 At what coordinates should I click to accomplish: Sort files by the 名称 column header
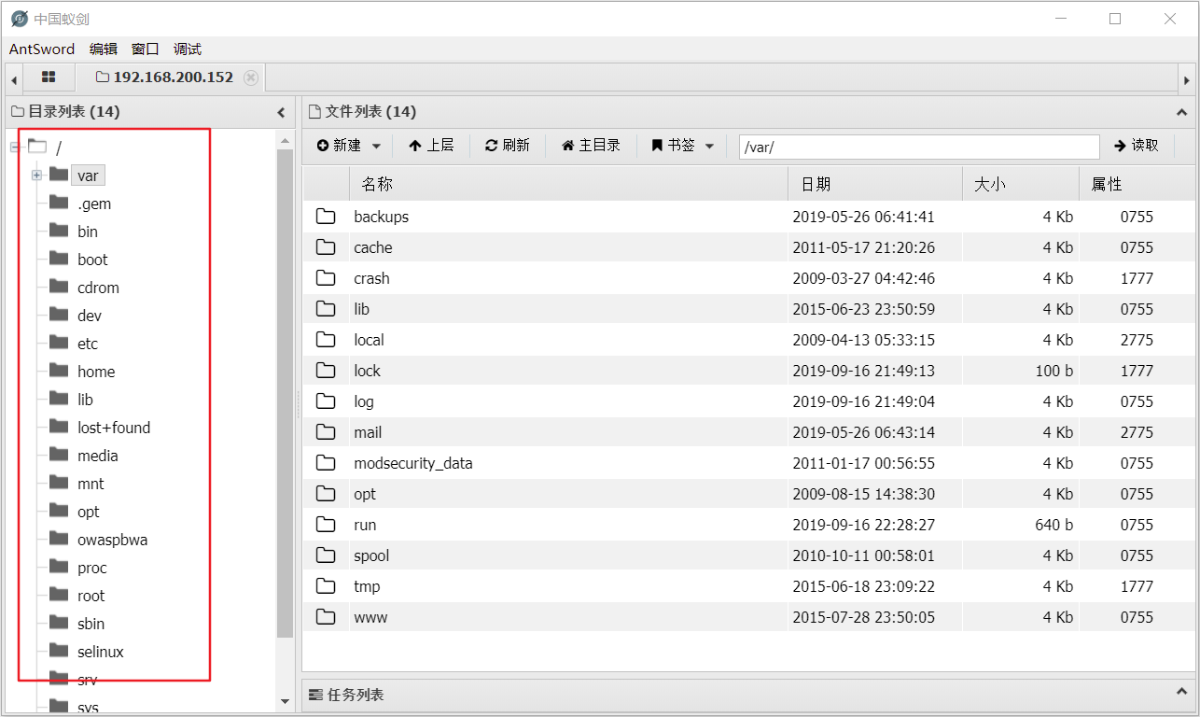[x=568, y=184]
